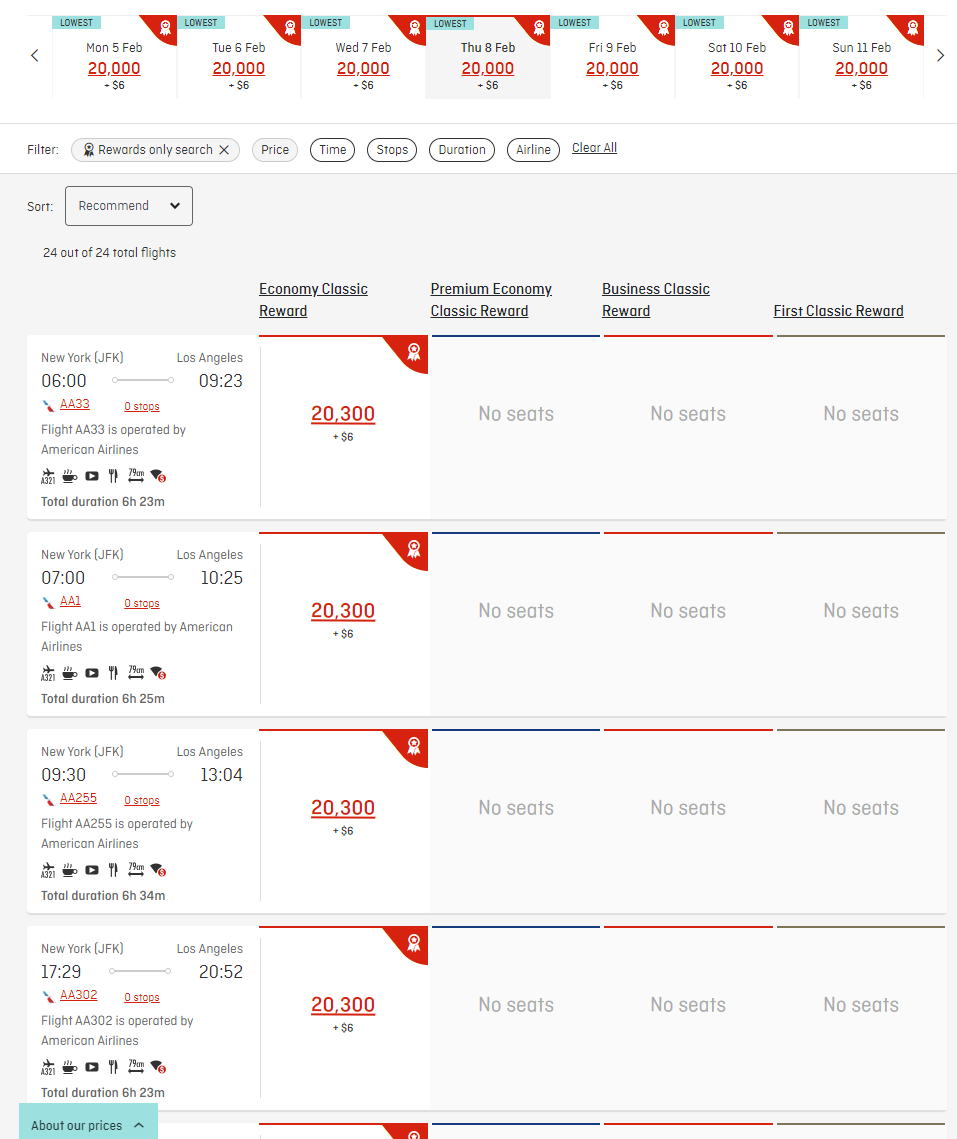957x1139 pixels.
Task: Open the Recommend sort dropdown
Action: [x=128, y=206]
